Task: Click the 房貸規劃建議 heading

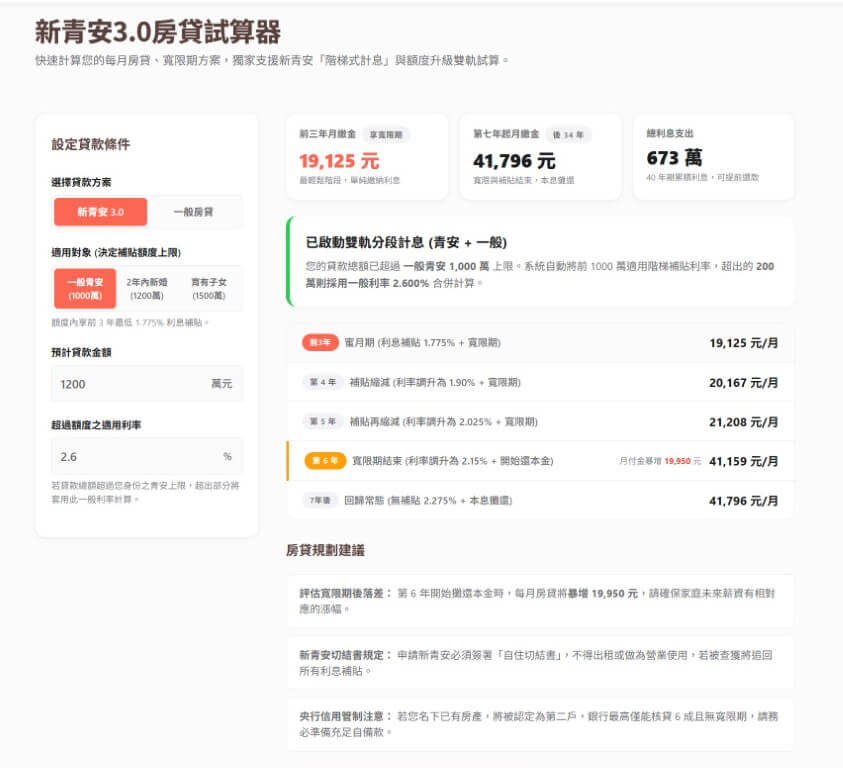Action: point(325,550)
